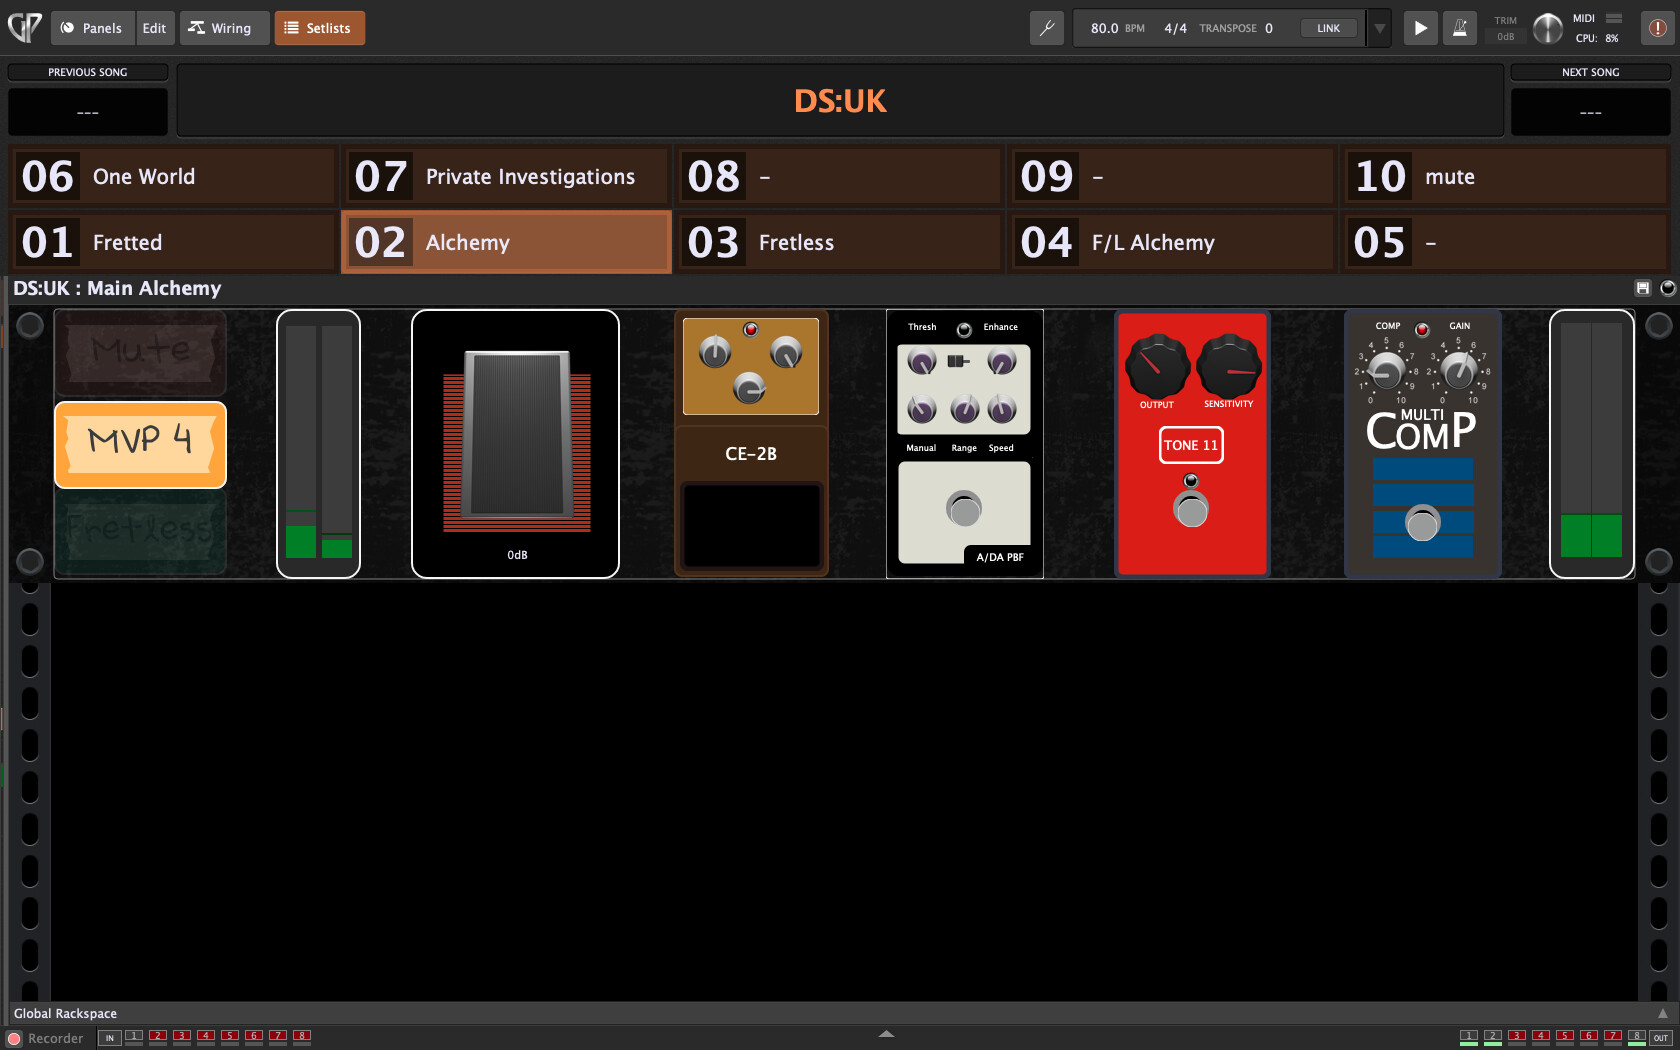The width and height of the screenshot is (1680, 1050).
Task: Toggle the Multi Comp footswitch
Action: tap(1422, 523)
